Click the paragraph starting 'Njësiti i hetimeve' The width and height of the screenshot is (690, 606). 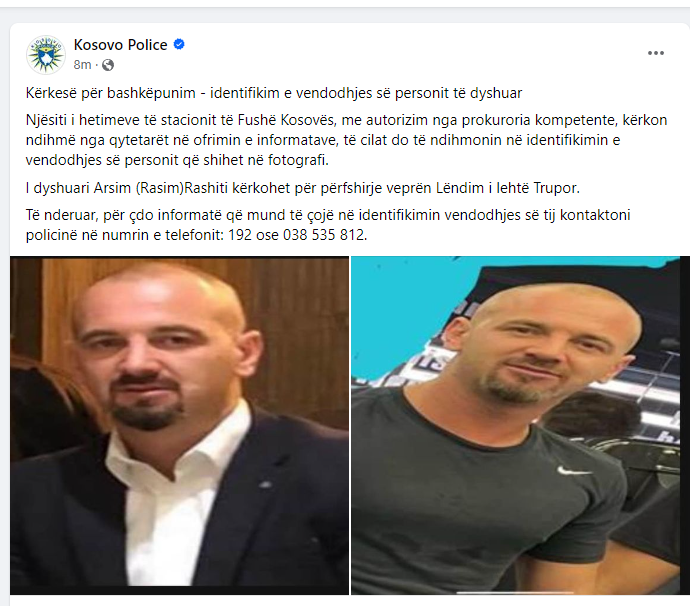[346, 140]
